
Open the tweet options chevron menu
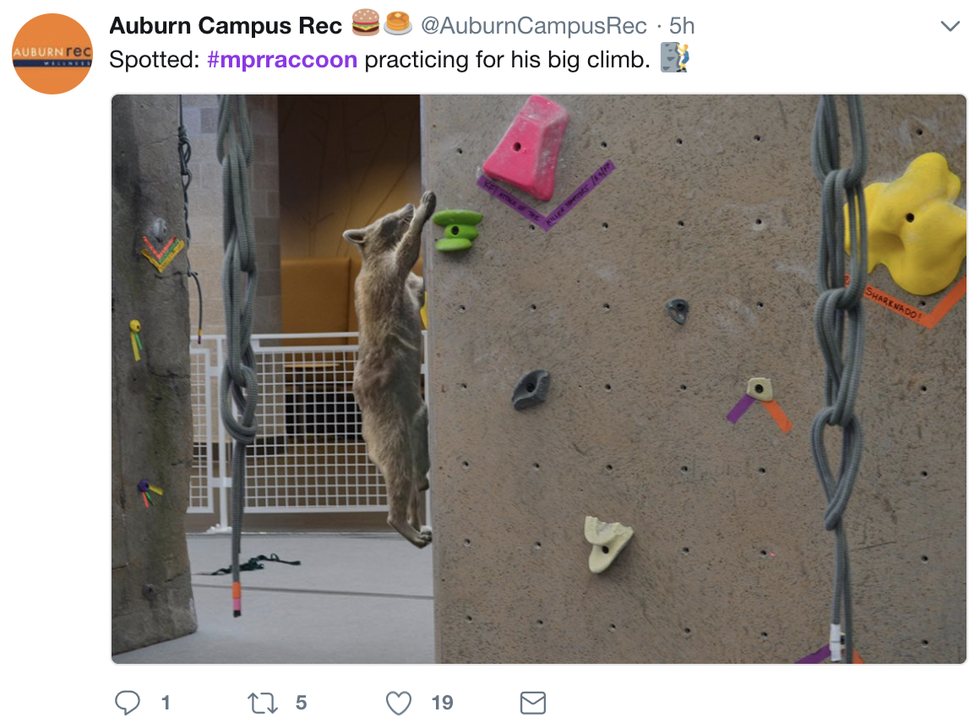[950, 26]
